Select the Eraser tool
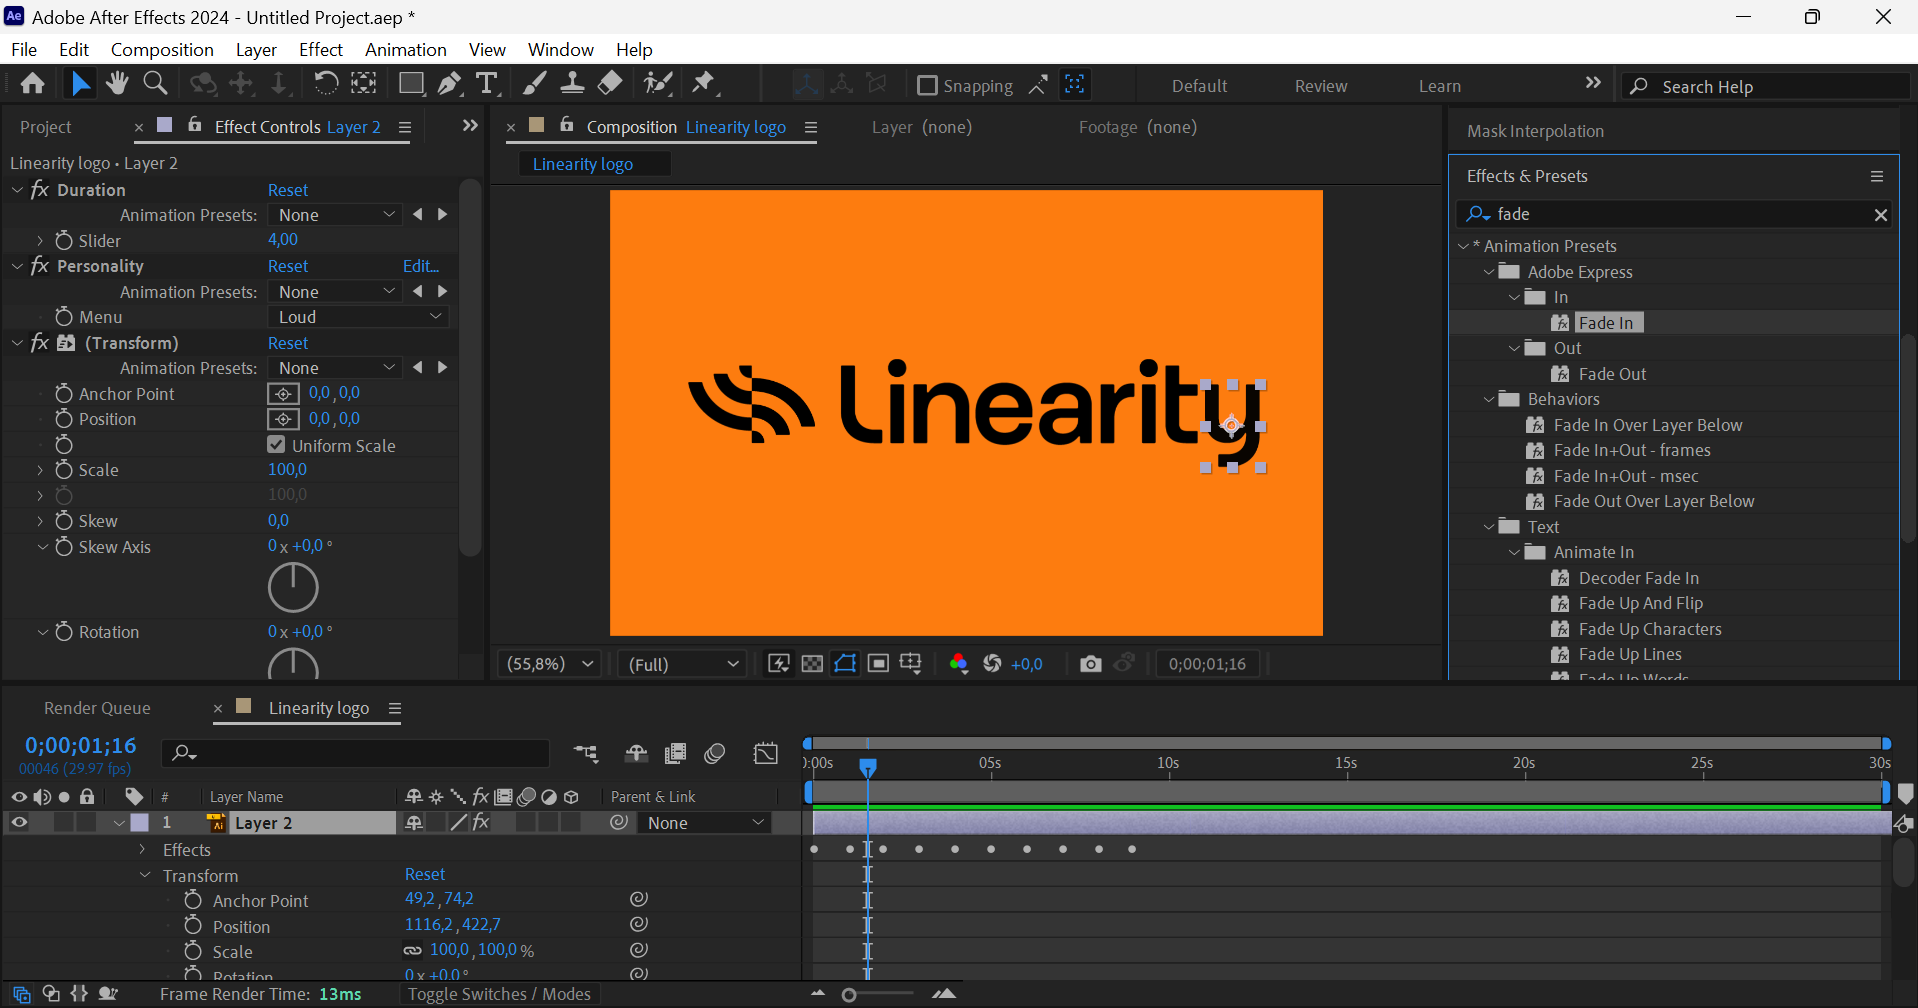 pos(610,84)
